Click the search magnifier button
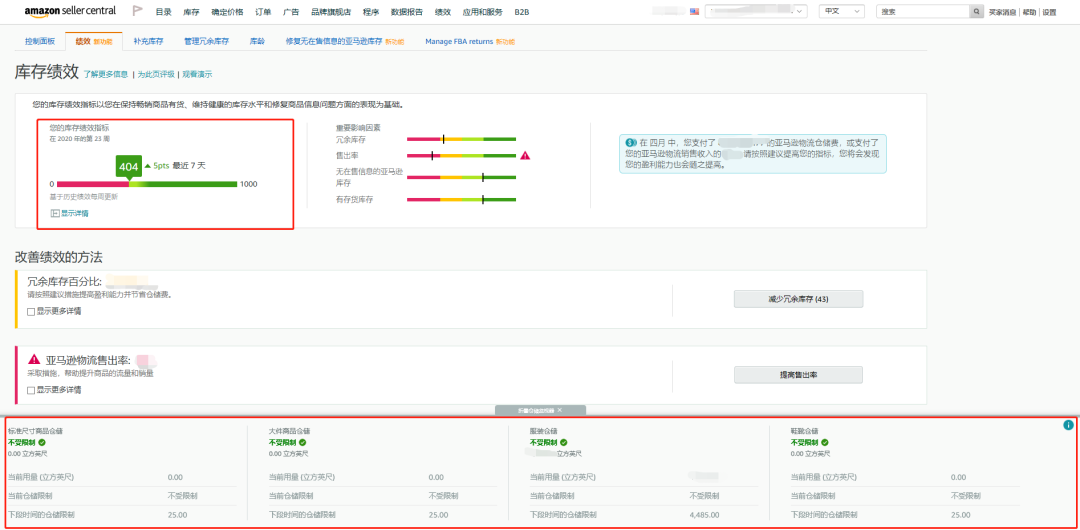This screenshot has height=530, width=1080. tap(976, 12)
